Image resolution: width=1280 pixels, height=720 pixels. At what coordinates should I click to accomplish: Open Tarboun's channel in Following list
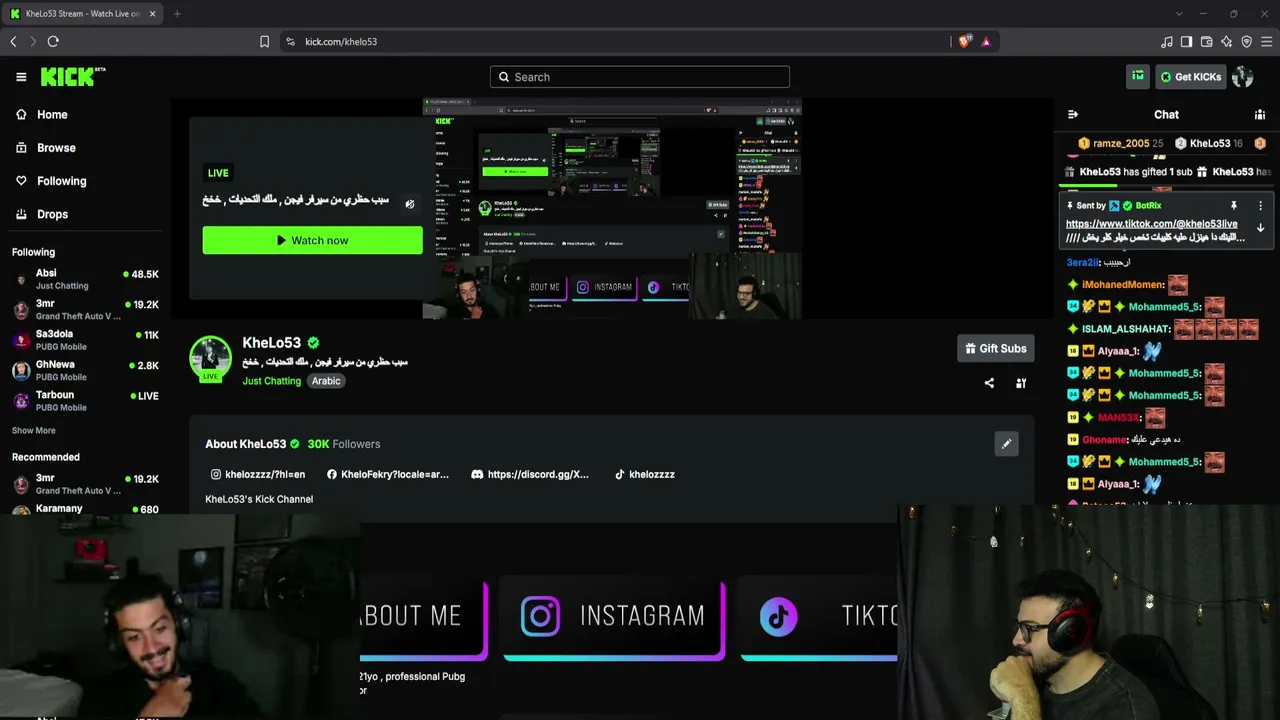[85, 401]
